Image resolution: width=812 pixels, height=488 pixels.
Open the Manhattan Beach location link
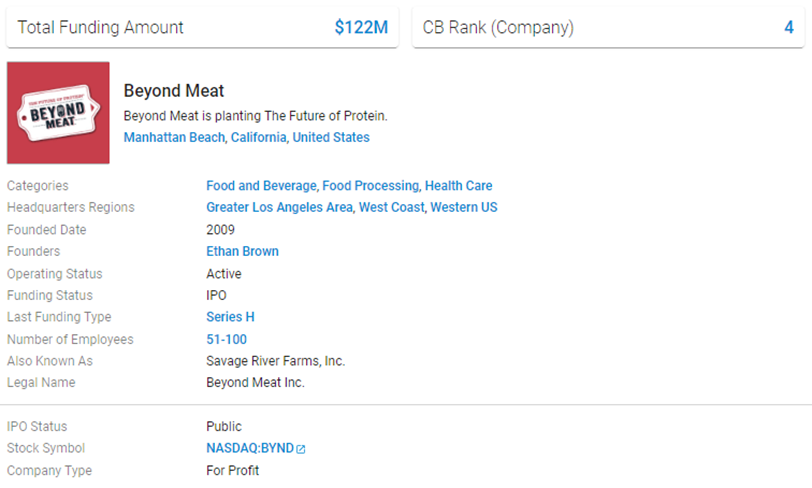[x=174, y=137]
